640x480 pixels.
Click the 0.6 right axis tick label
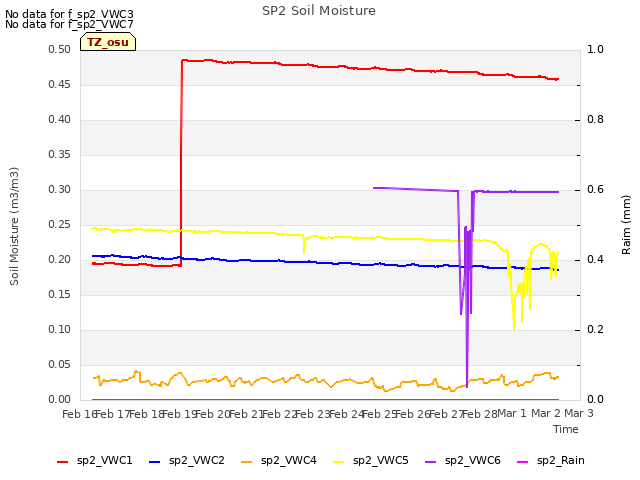tap(595, 190)
